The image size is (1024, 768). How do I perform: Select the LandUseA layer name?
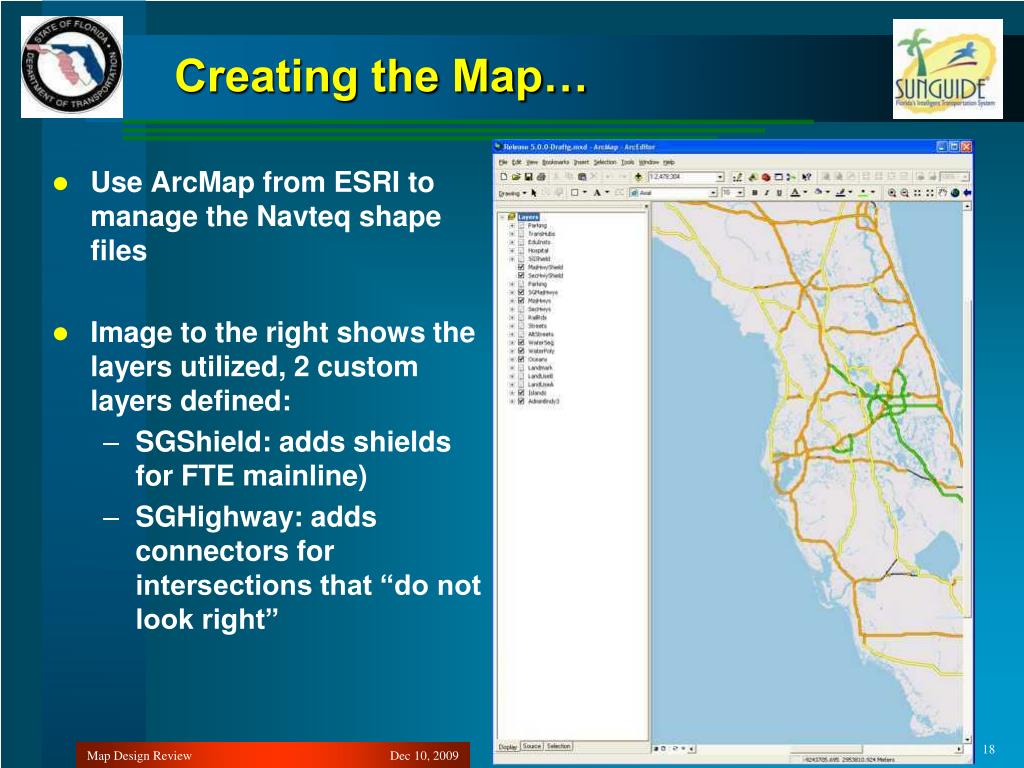(541, 384)
